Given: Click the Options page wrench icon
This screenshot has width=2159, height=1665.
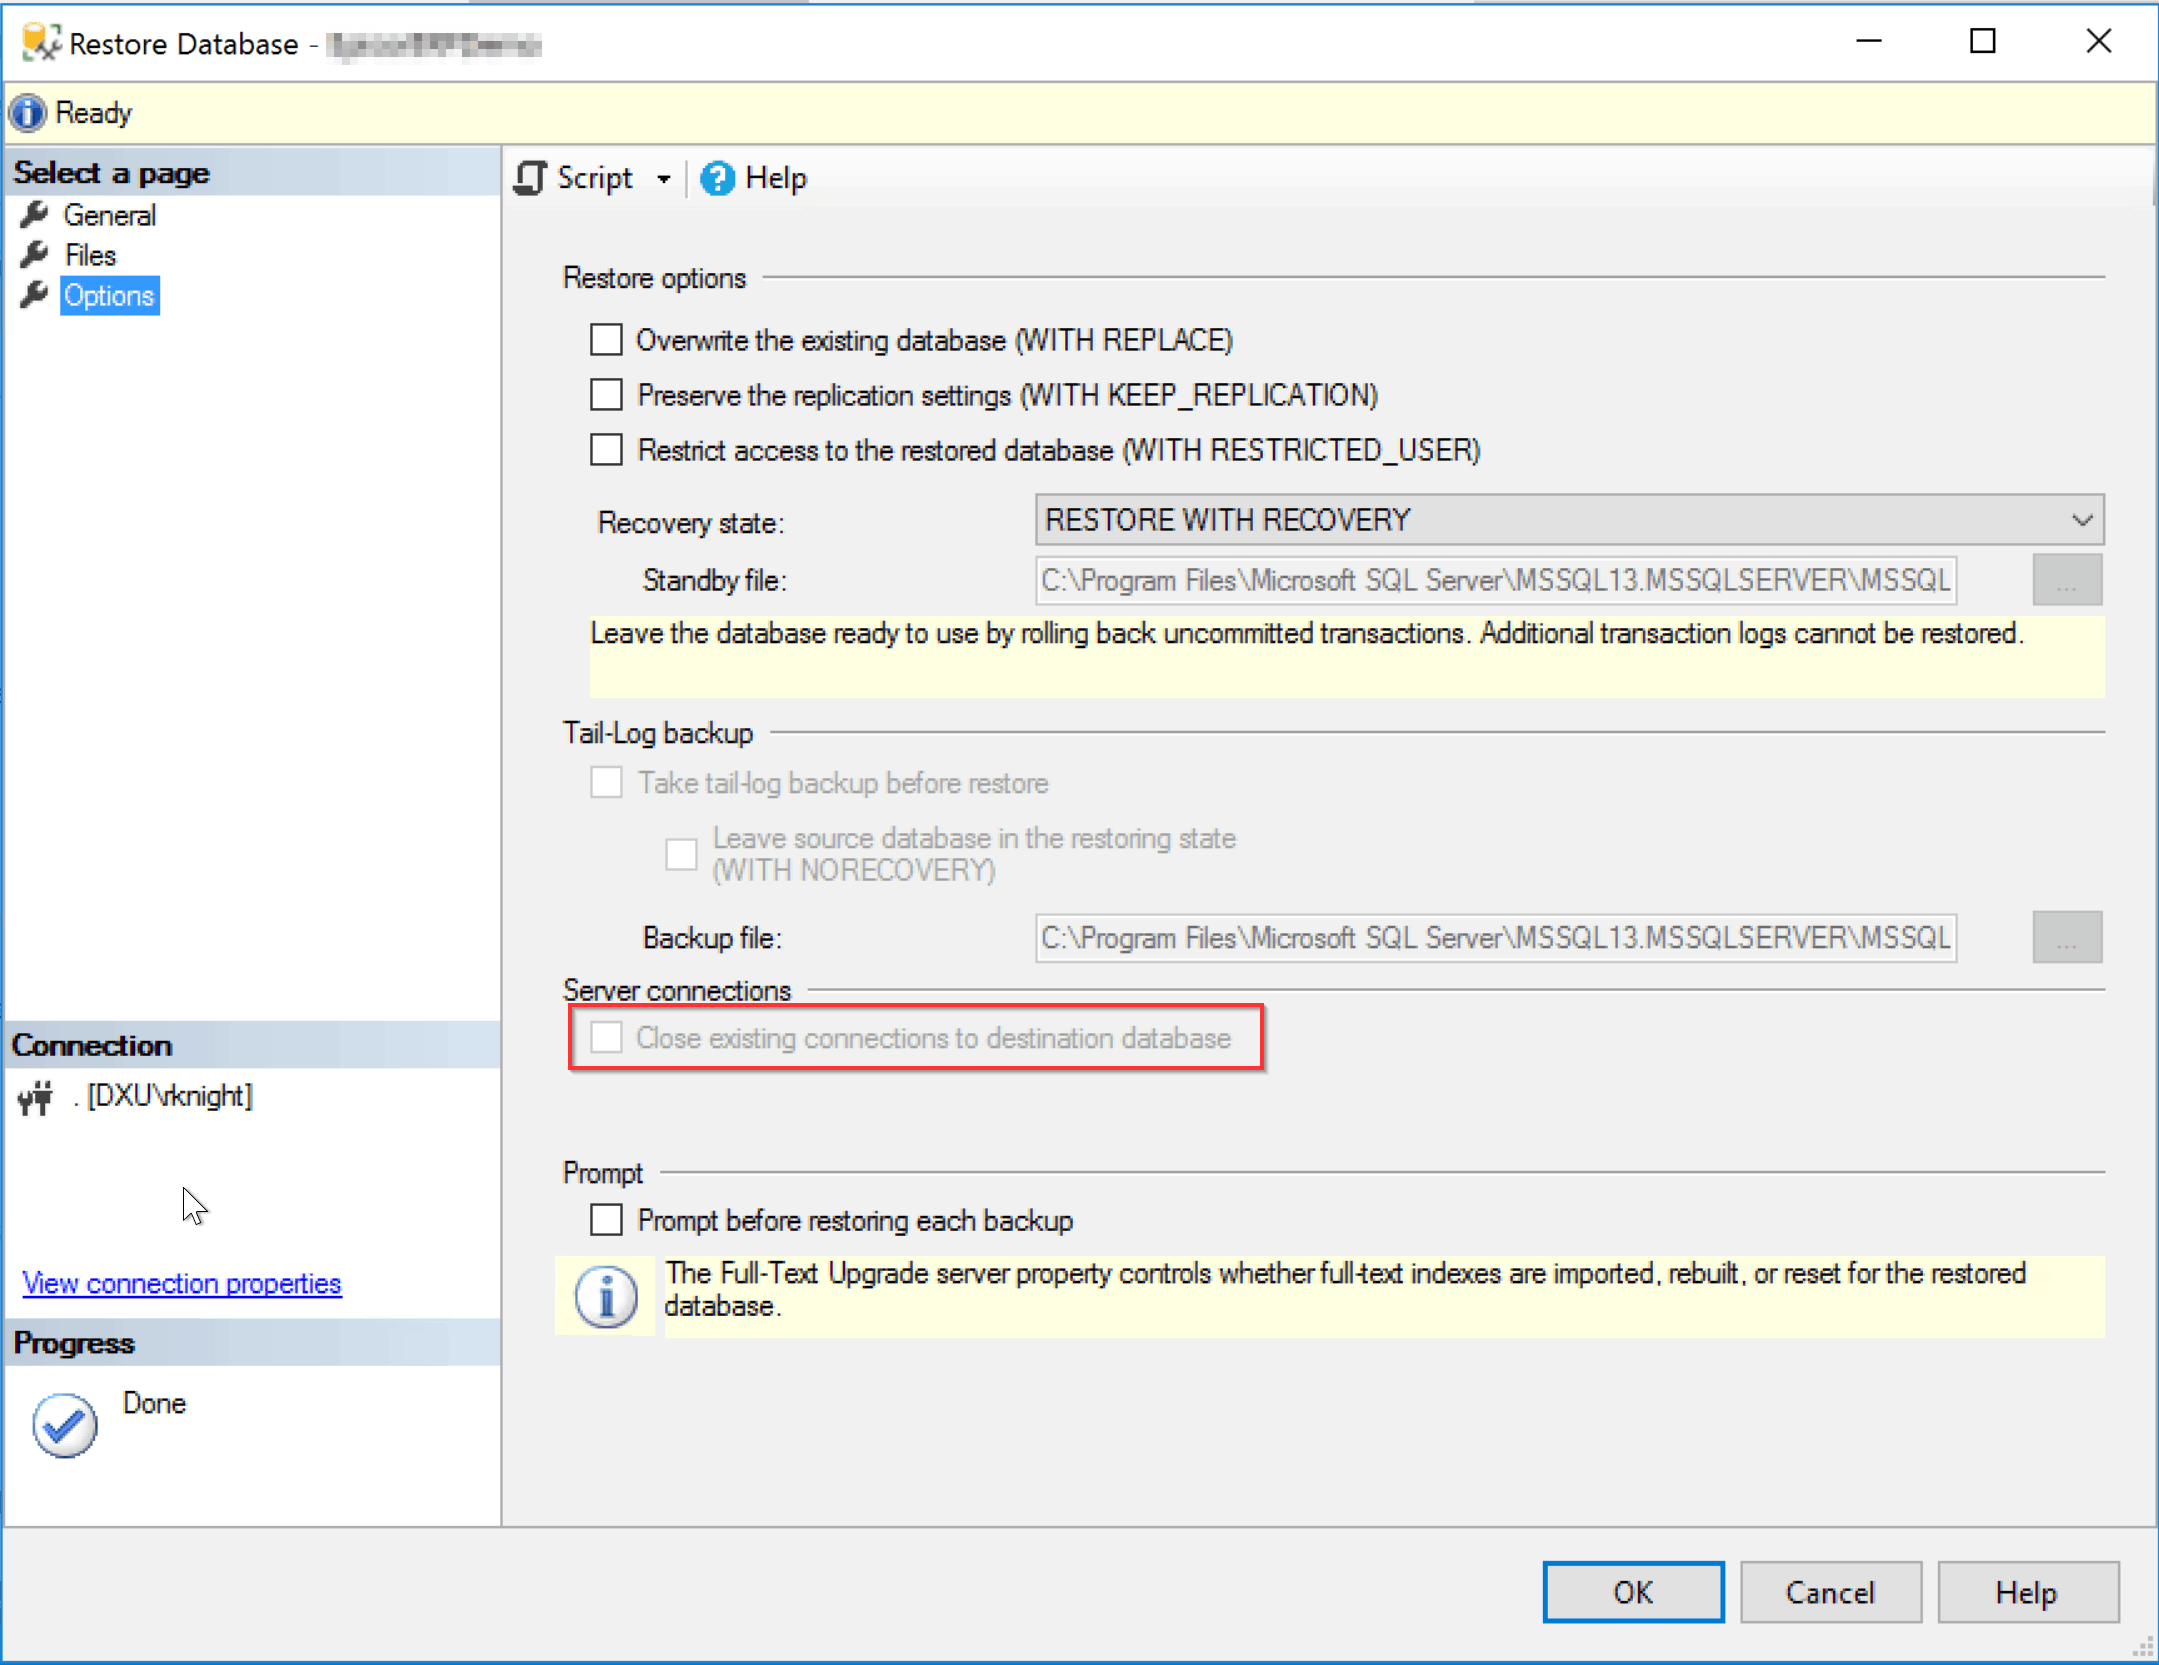Looking at the screenshot, I should coord(35,295).
